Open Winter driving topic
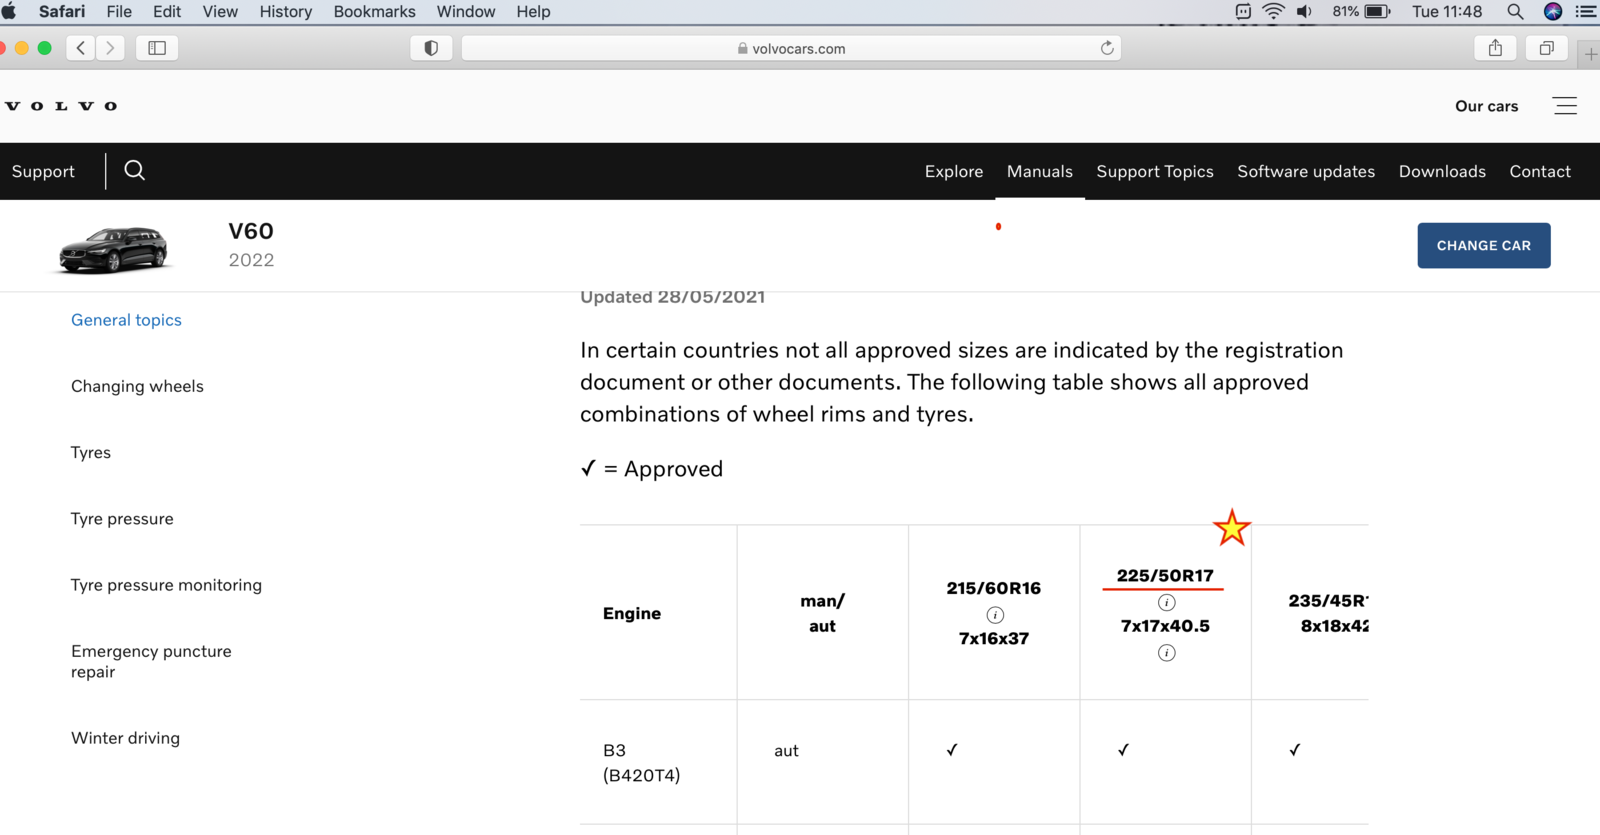The height and width of the screenshot is (835, 1600). pyautogui.click(x=125, y=738)
